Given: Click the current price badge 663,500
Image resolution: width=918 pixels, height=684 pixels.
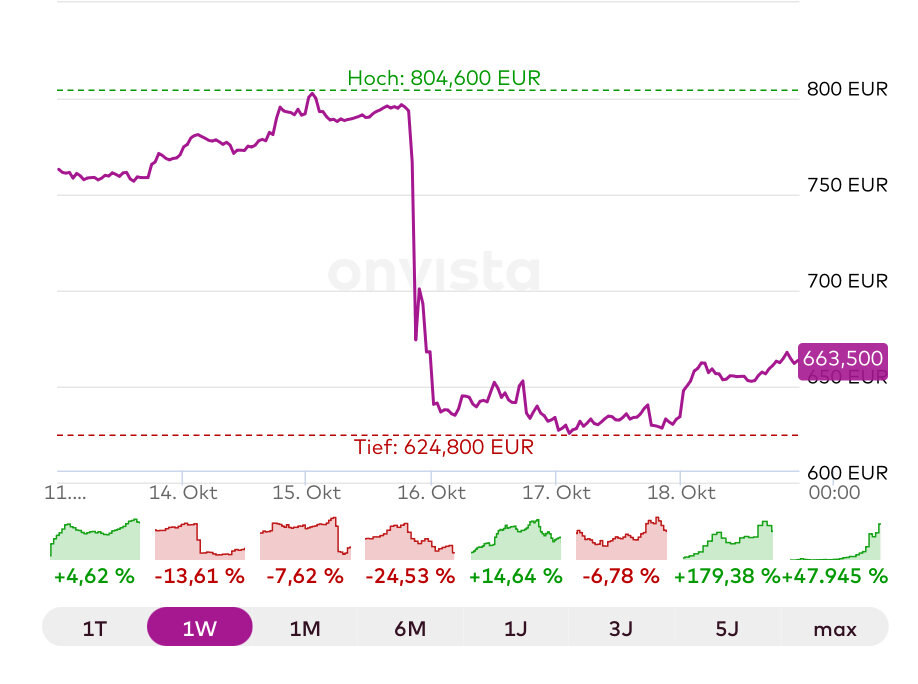Looking at the screenshot, I should [x=843, y=358].
